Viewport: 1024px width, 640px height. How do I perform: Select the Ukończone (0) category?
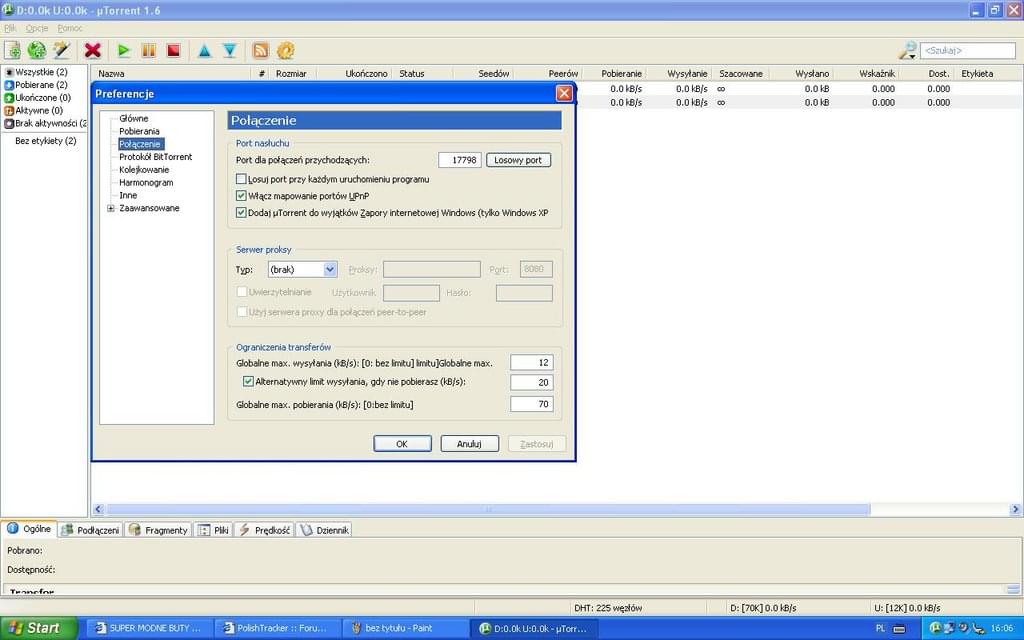(38, 97)
